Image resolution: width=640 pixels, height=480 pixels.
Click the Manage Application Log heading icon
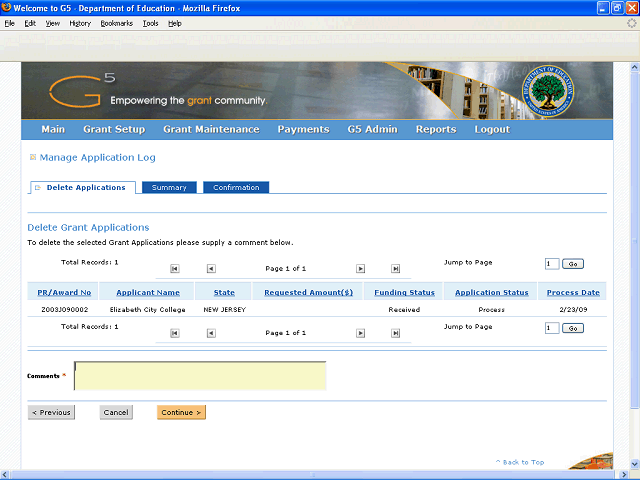click(33, 157)
